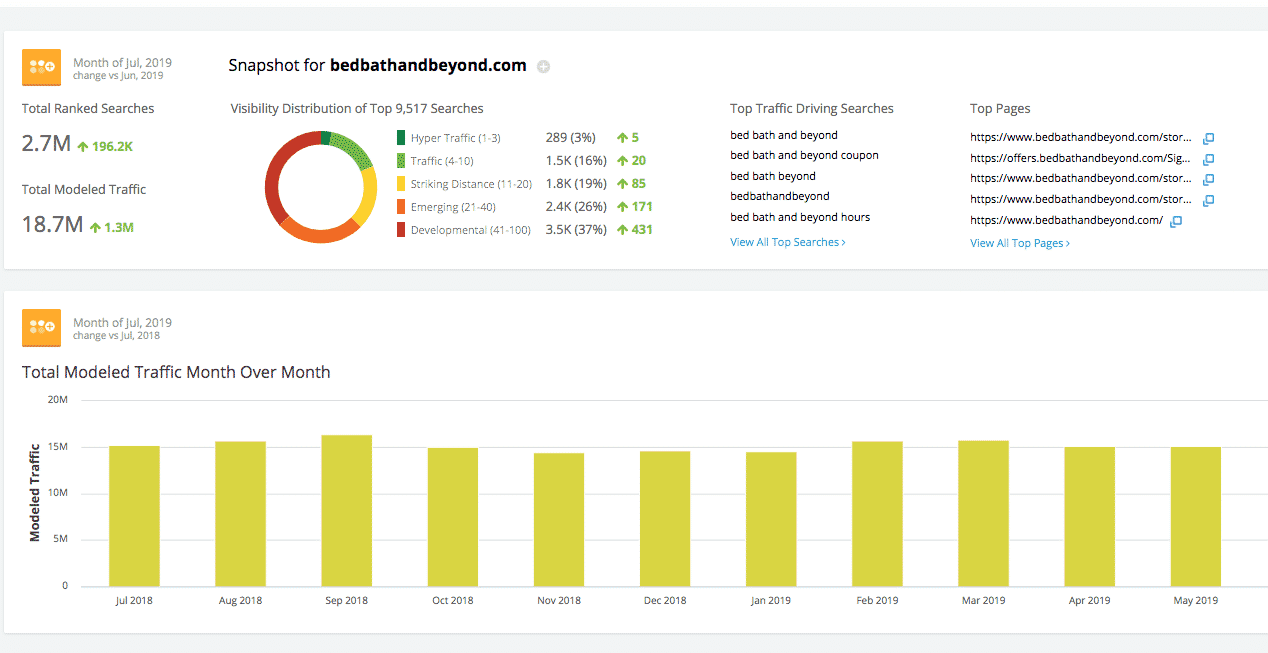Click the orange icon beside Month of Jul, 2019 in the Snapshot panel
The width and height of the screenshot is (1268, 653).
[x=42, y=69]
